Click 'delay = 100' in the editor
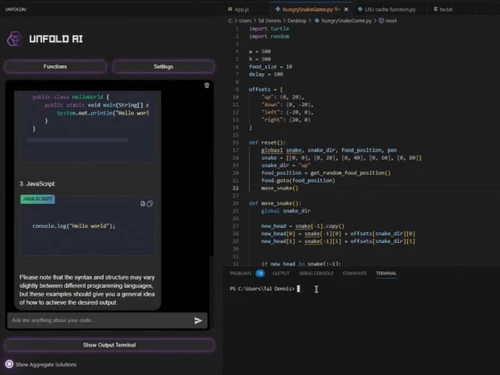 (x=266, y=74)
